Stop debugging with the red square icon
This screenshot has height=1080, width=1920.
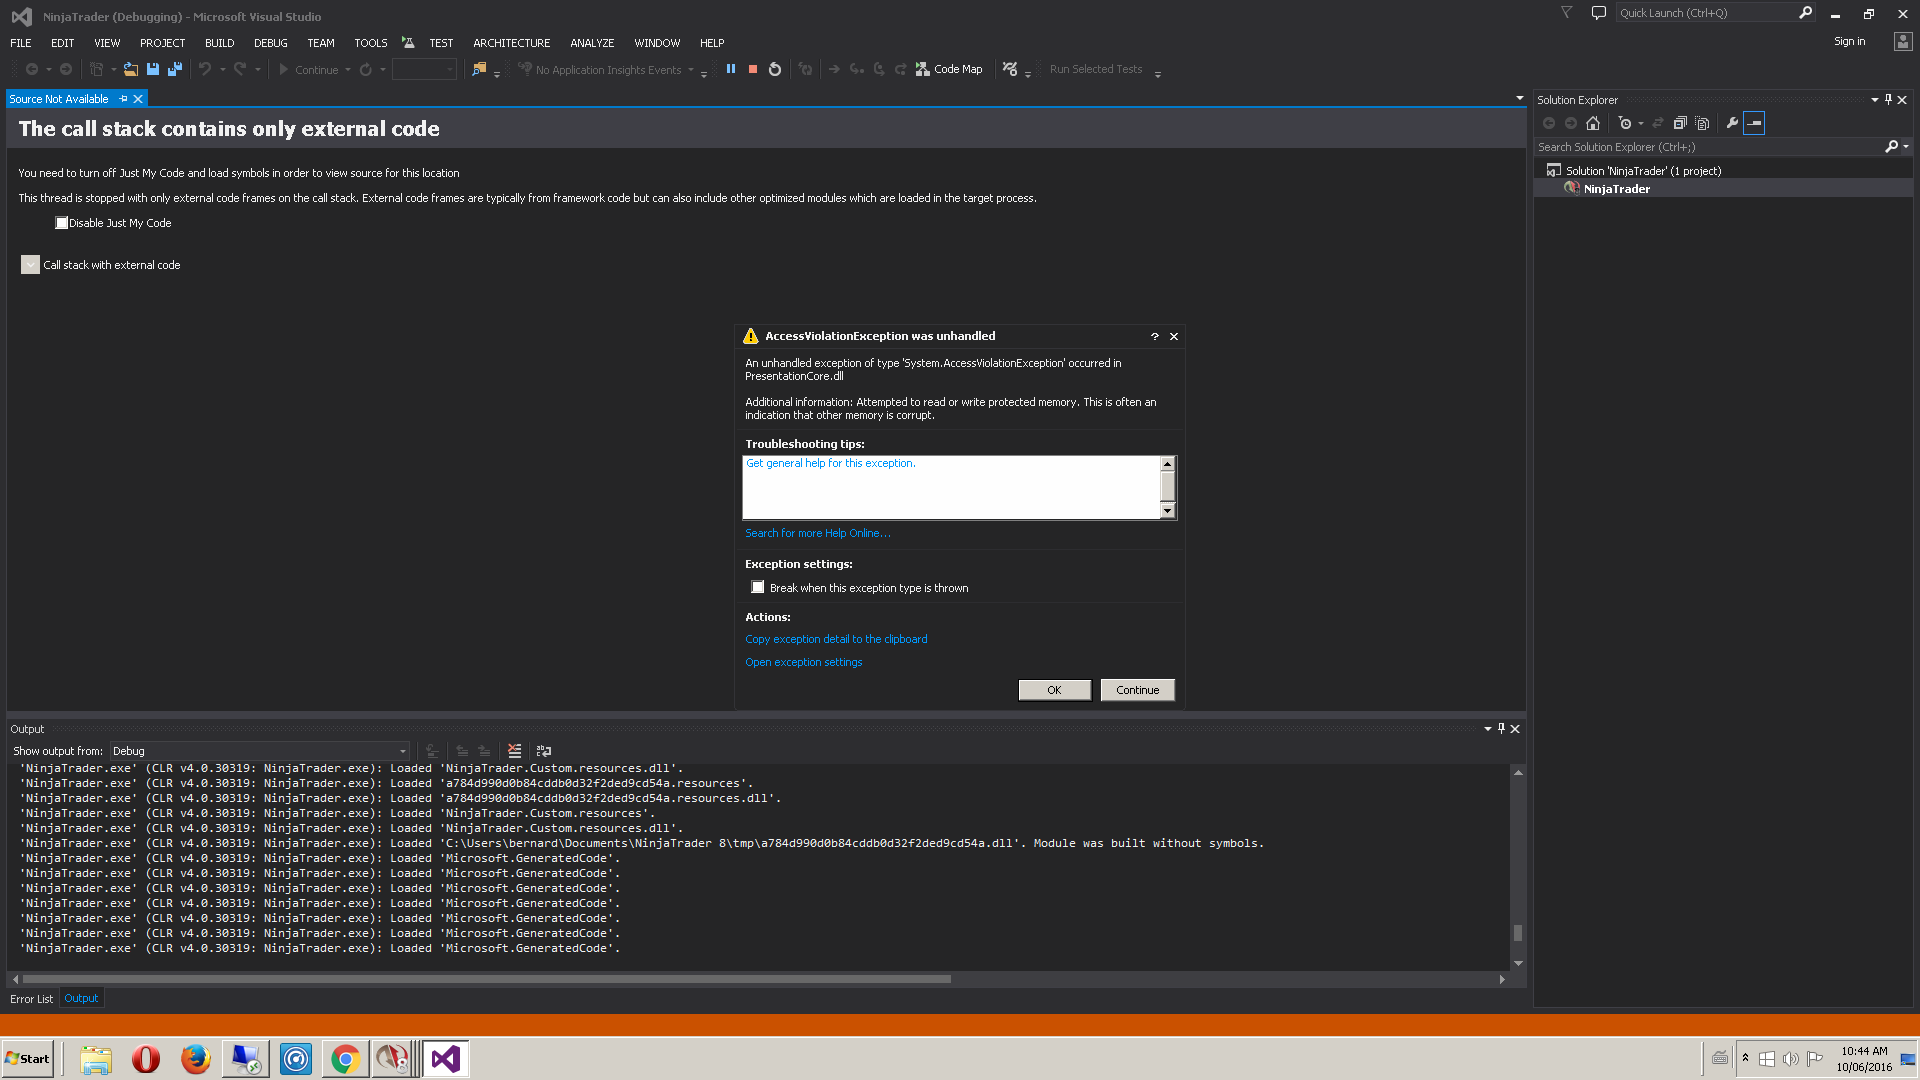(x=753, y=69)
